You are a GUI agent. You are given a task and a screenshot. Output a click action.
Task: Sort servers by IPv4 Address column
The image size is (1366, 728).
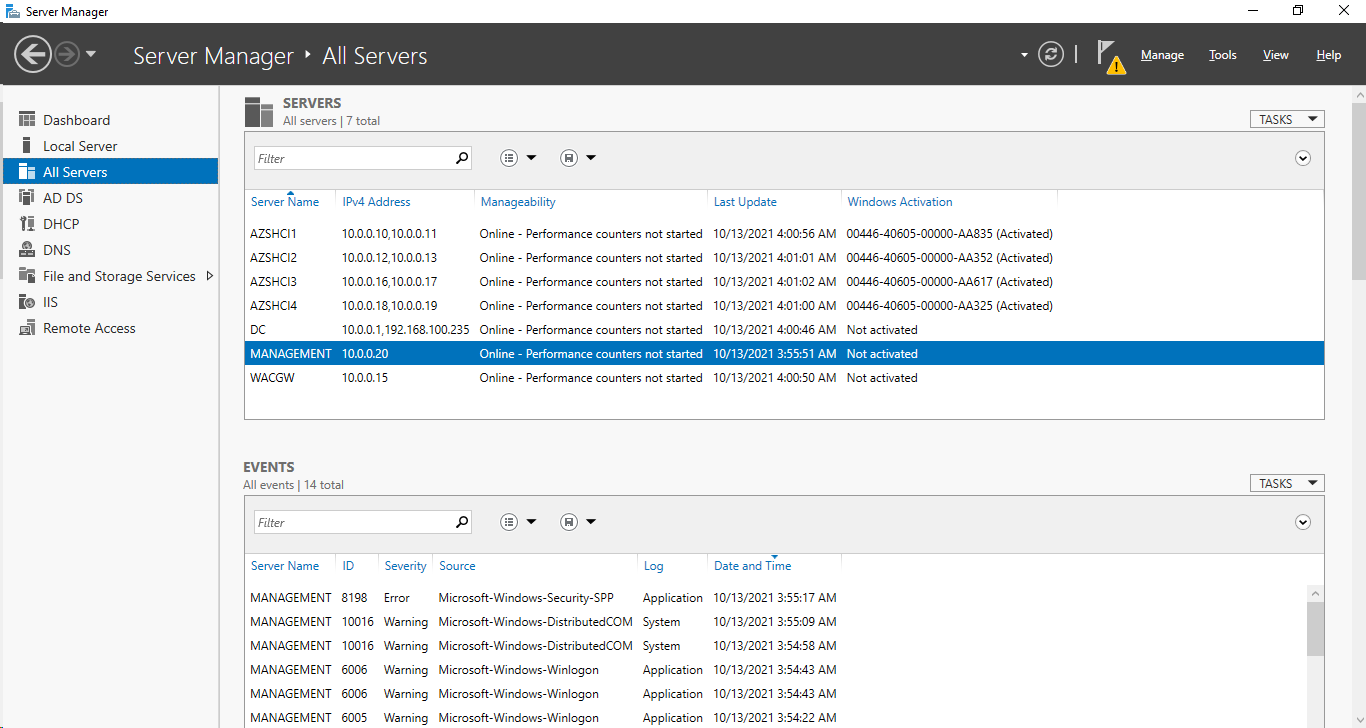tap(376, 202)
